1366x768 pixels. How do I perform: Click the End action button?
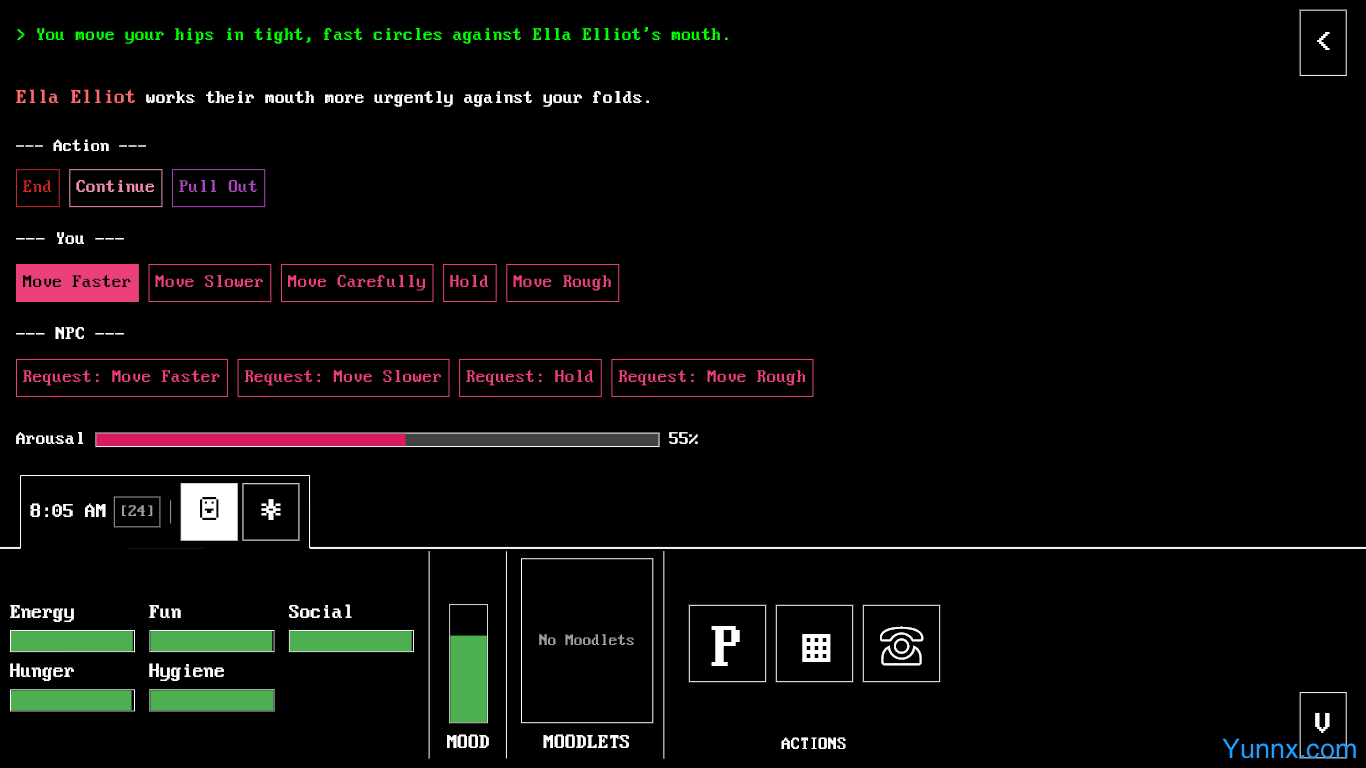[x=37, y=188]
